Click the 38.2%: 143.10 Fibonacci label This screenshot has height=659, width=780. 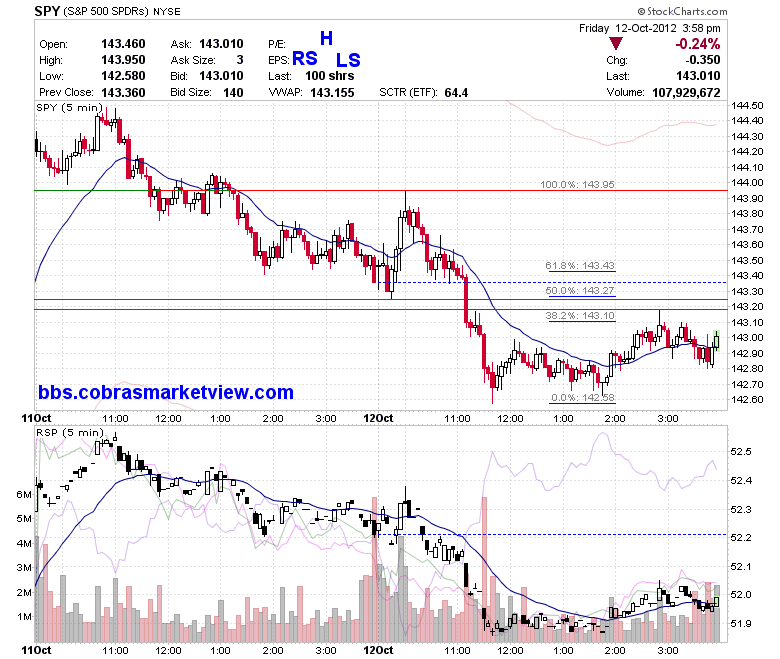580,315
